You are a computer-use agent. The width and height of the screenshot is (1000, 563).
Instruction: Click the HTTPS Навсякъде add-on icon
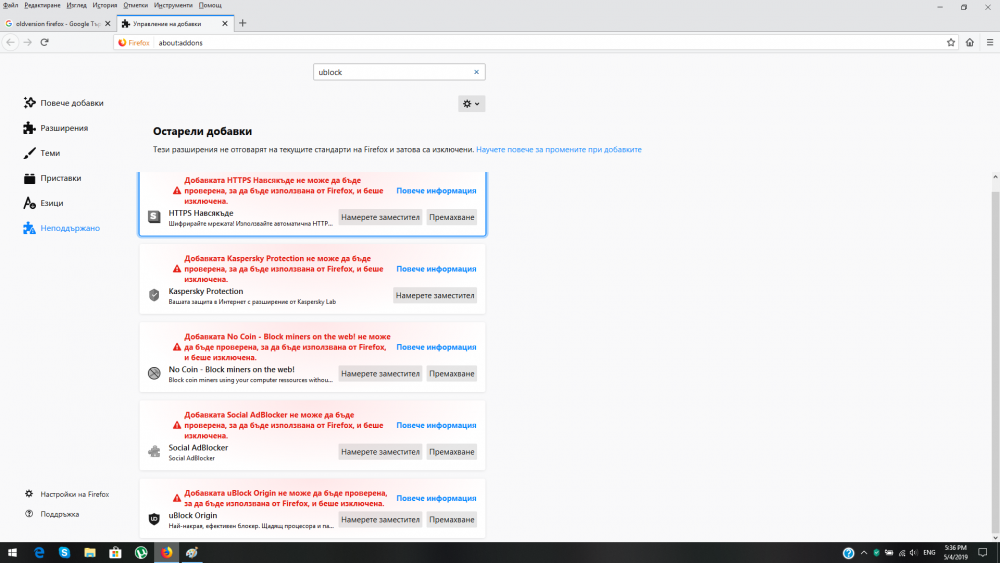click(x=154, y=217)
